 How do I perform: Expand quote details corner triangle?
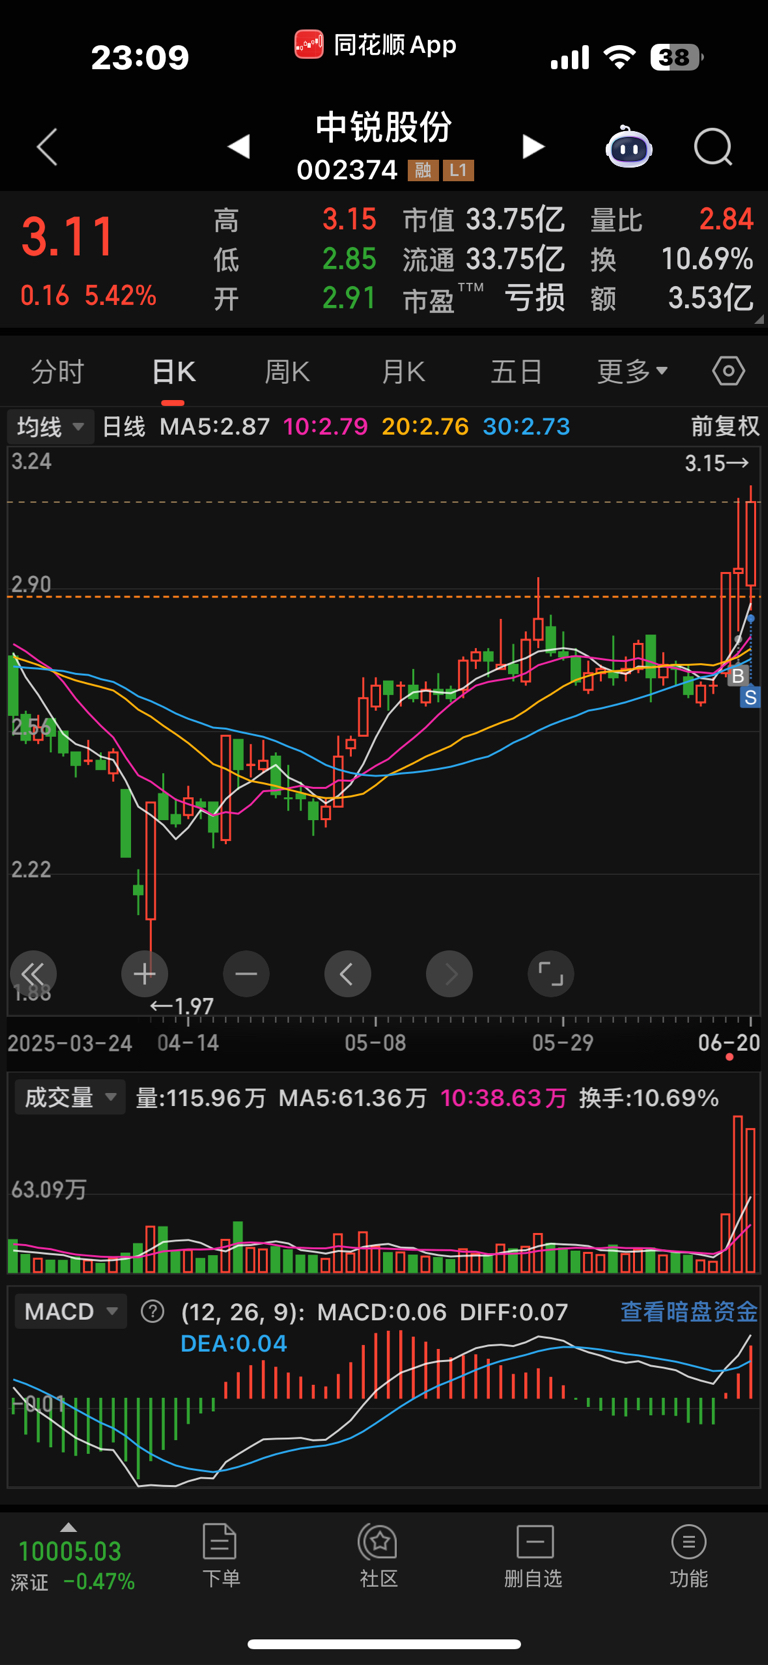click(759, 319)
